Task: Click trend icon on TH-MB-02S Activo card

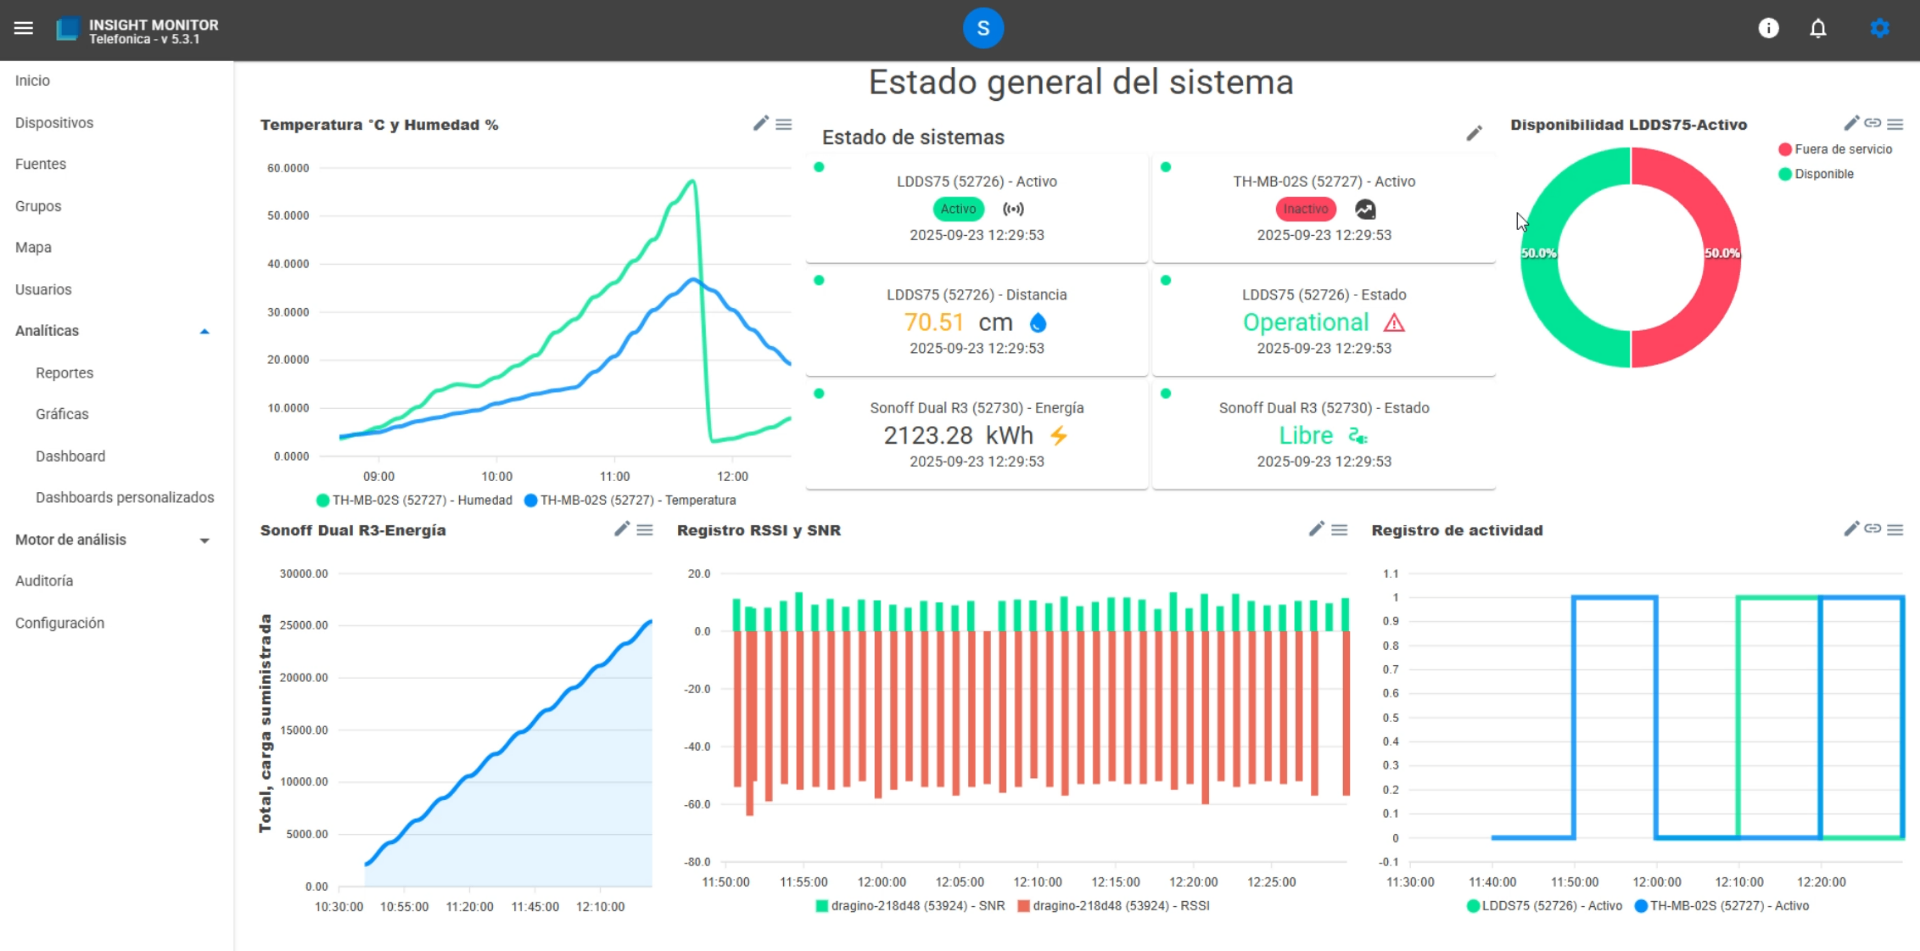Action: pos(1365,209)
